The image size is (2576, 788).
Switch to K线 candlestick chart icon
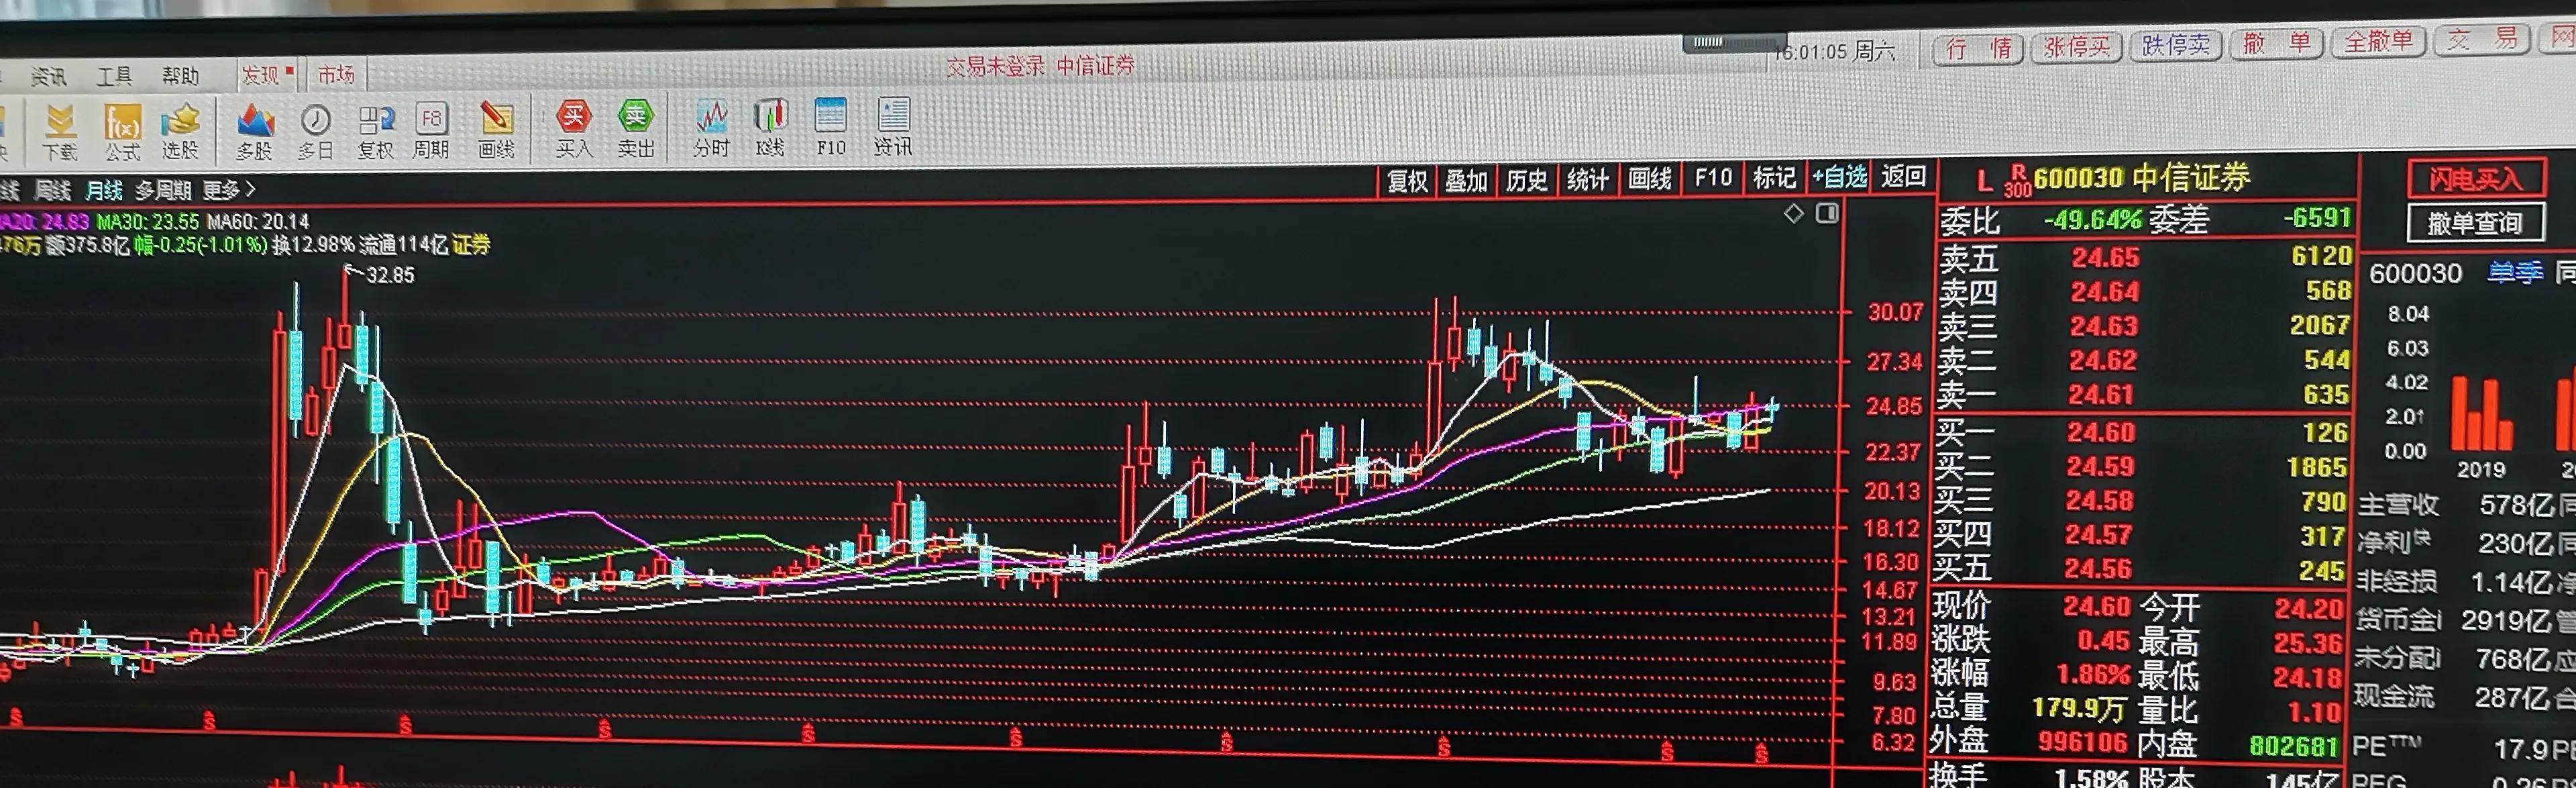[x=770, y=129]
